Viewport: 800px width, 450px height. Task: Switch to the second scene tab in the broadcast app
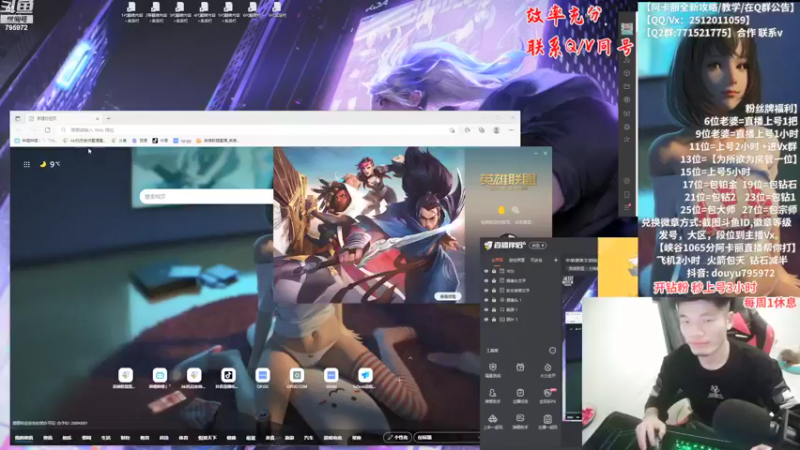click(517, 260)
